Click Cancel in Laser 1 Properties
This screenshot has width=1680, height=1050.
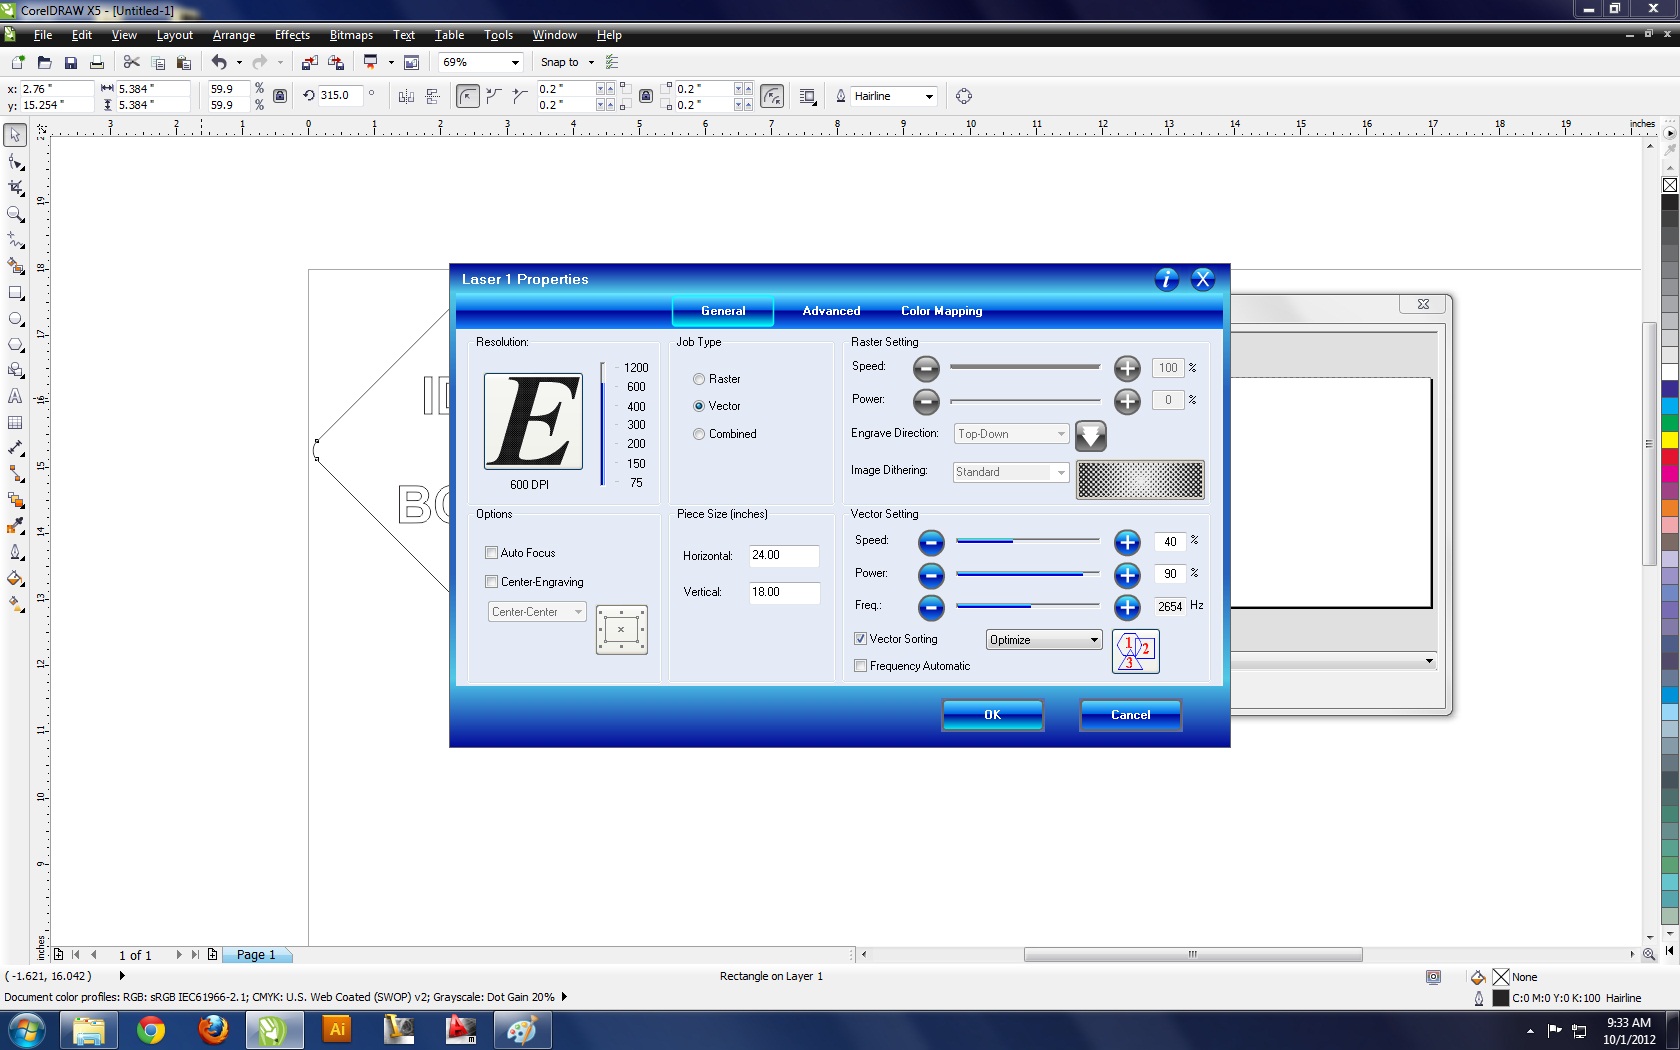coord(1130,715)
